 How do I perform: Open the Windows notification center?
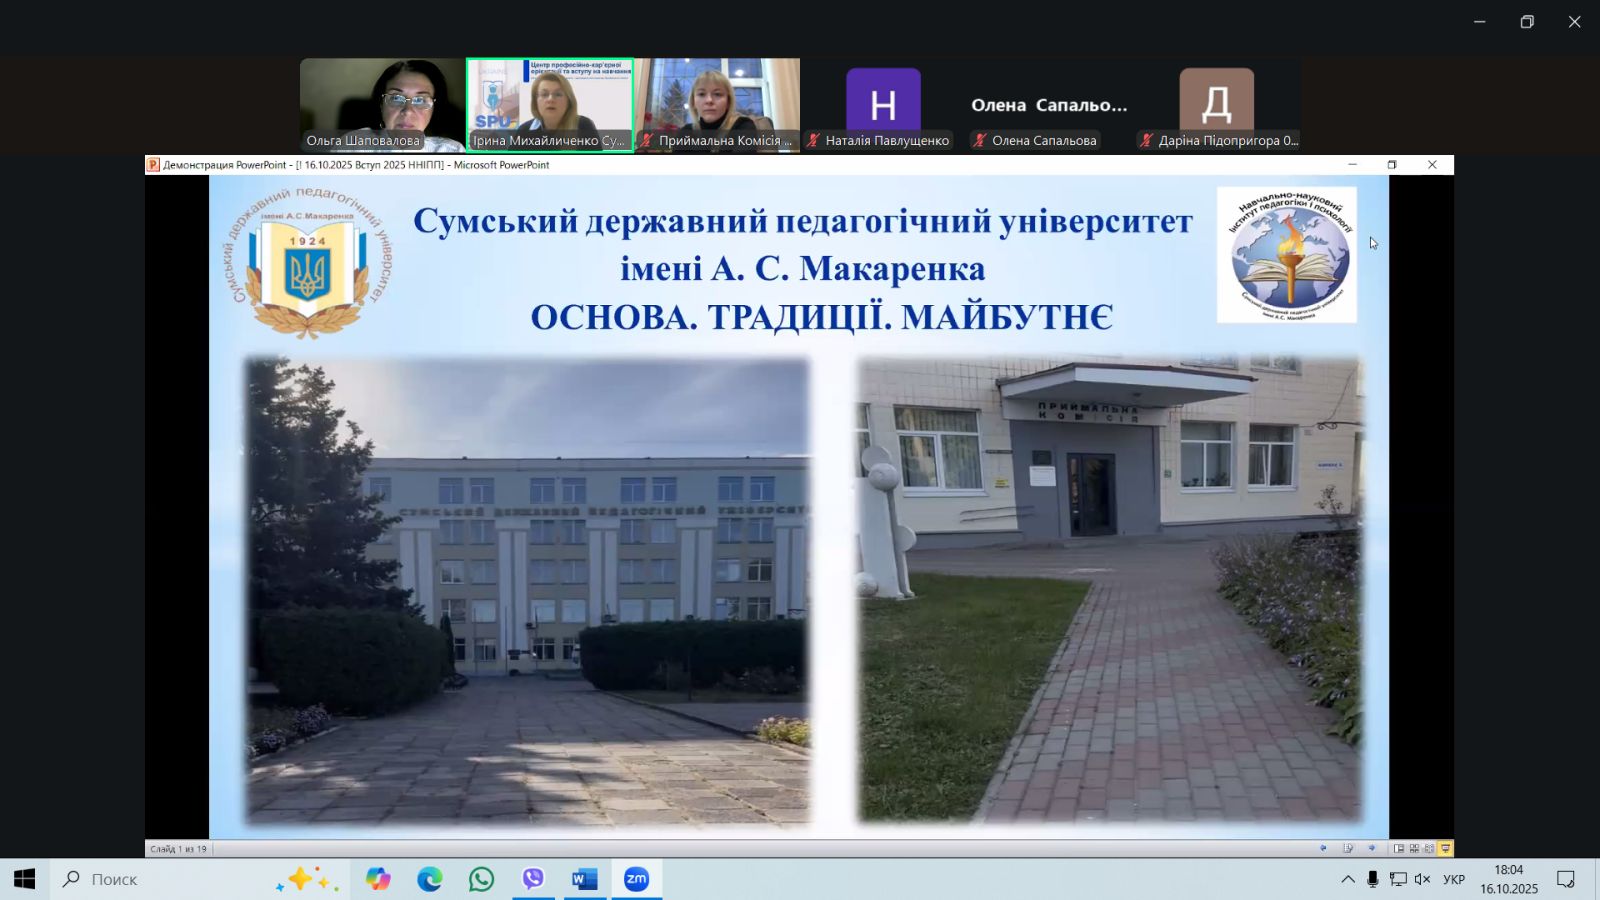pos(1565,880)
